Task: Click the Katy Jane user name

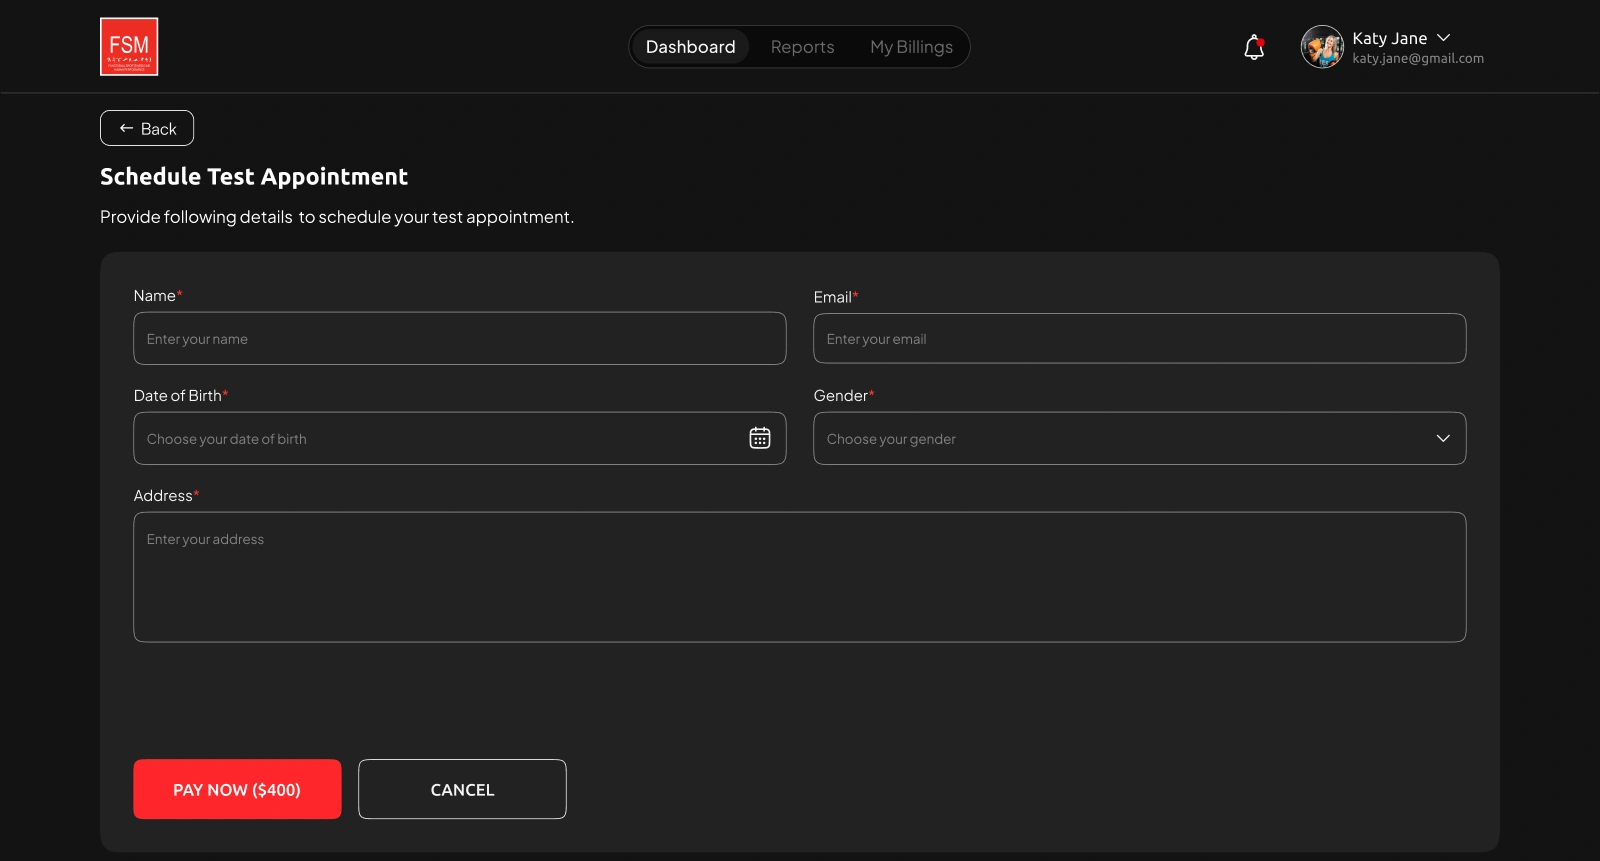Action: pyautogui.click(x=1389, y=38)
